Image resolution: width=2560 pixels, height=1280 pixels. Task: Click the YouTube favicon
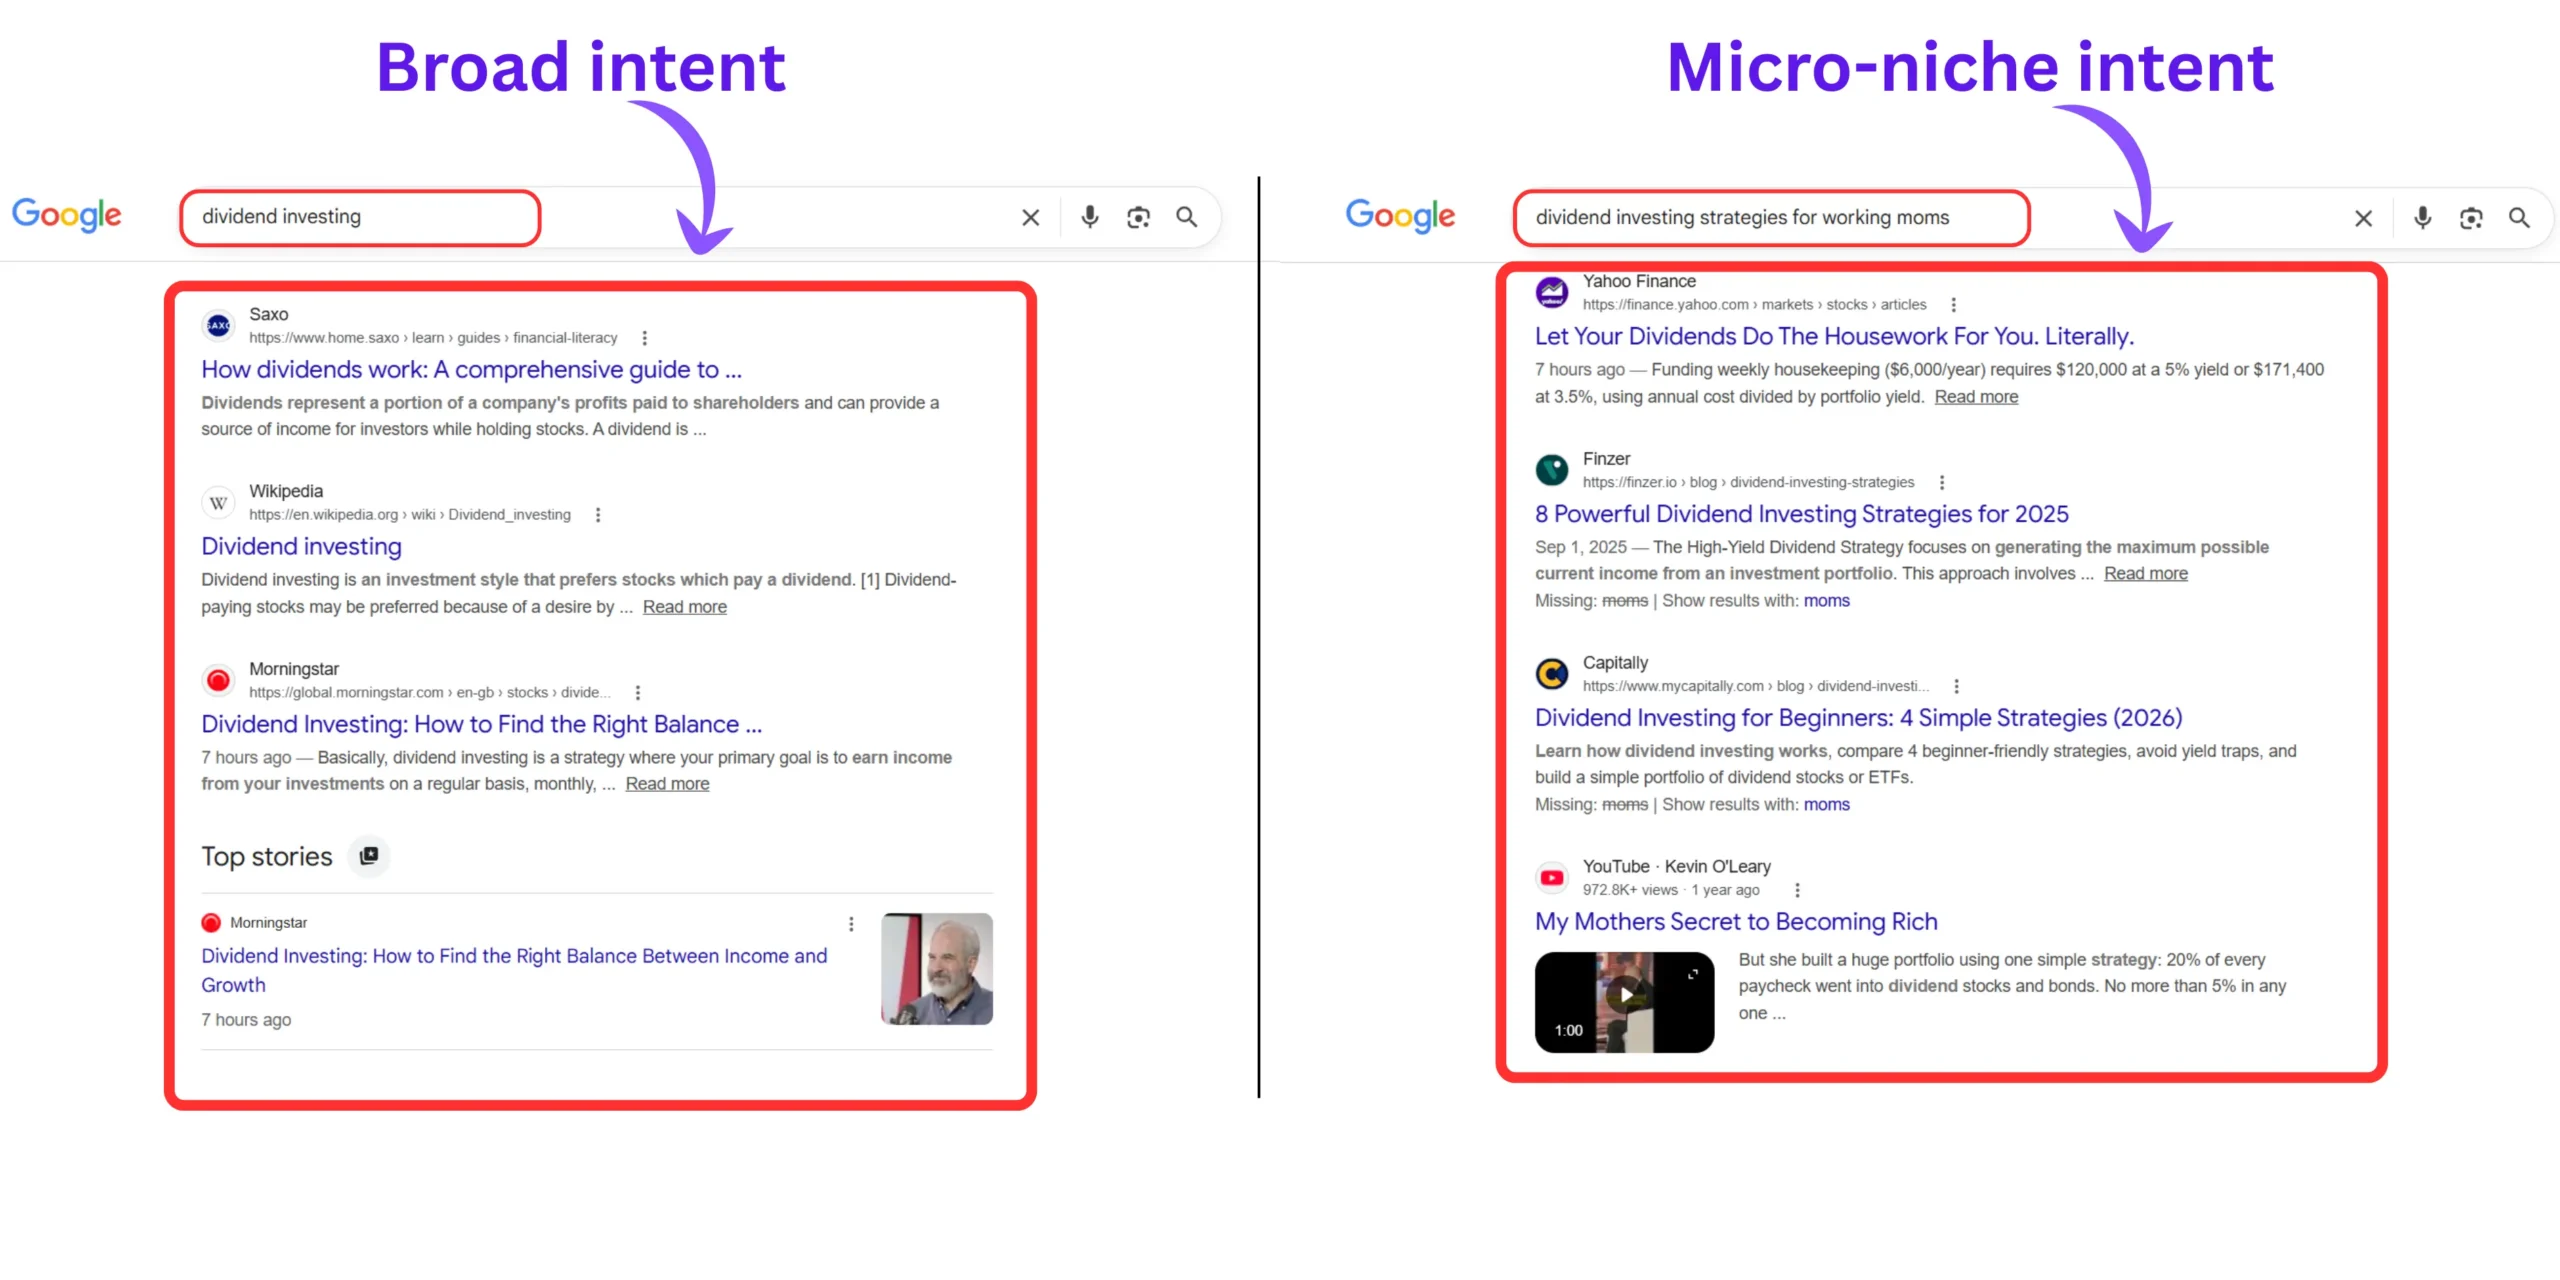[1551, 878]
